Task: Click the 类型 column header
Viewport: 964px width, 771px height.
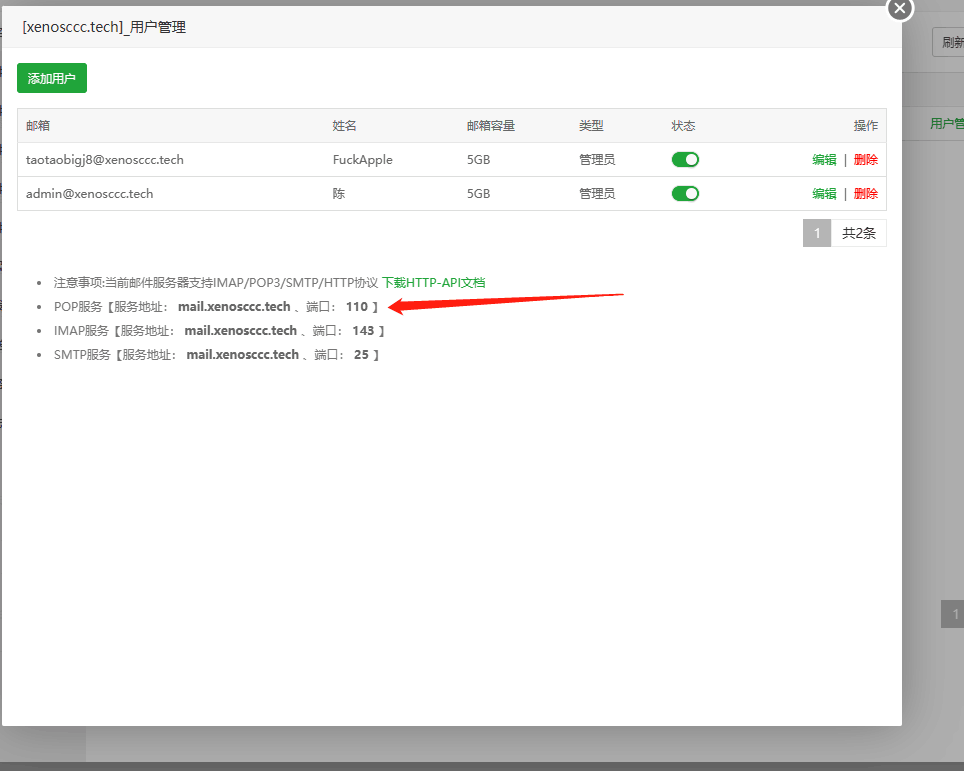Action: click(x=591, y=125)
